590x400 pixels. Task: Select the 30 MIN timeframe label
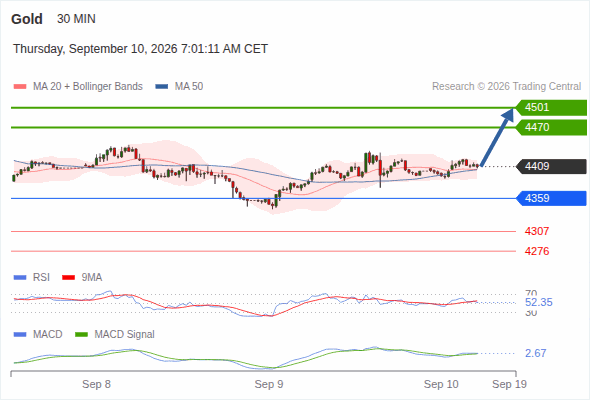(76, 19)
